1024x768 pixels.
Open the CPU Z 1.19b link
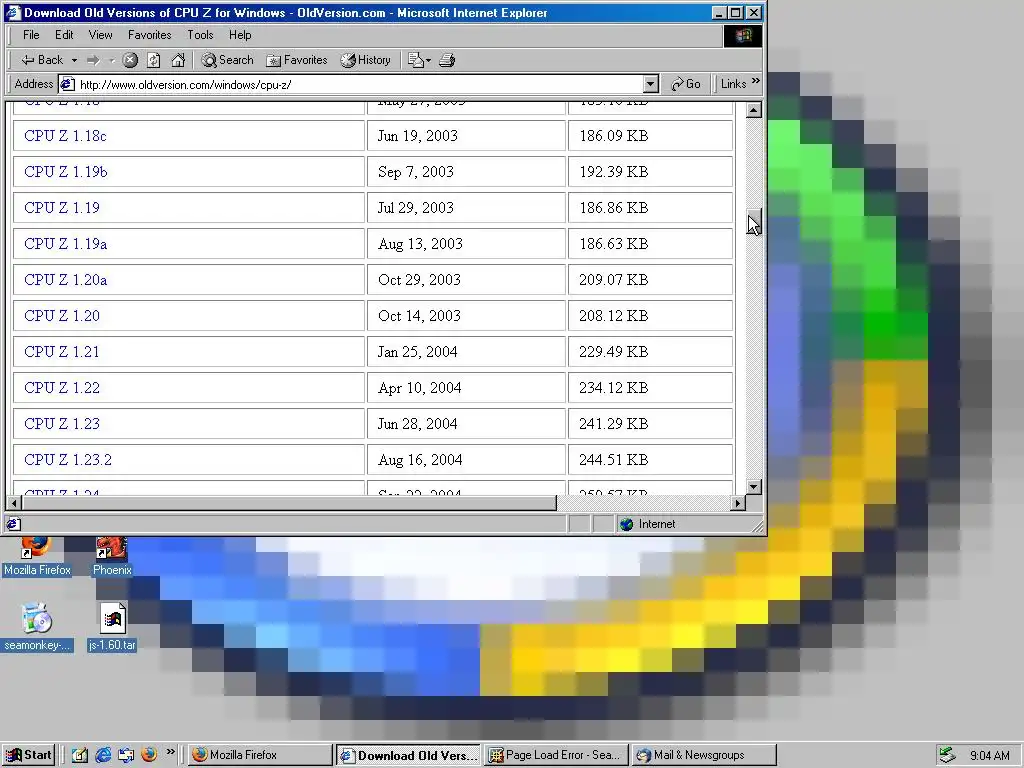tap(65, 172)
